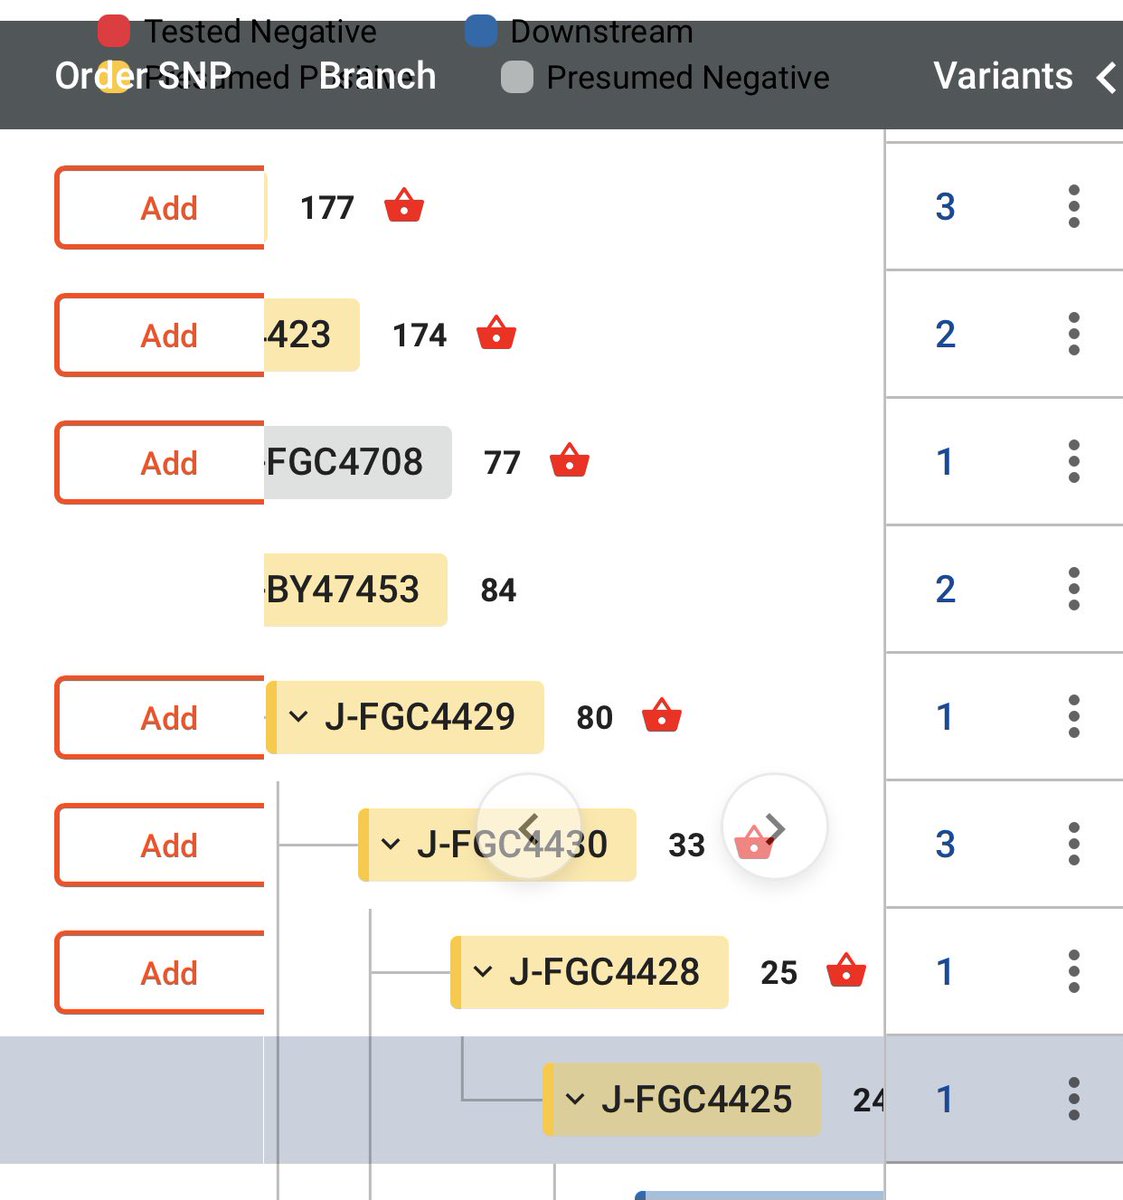Screen dimensions: 1123x1200
Task: Open the three-dot menu in the 177 row
Action: click(x=1074, y=206)
